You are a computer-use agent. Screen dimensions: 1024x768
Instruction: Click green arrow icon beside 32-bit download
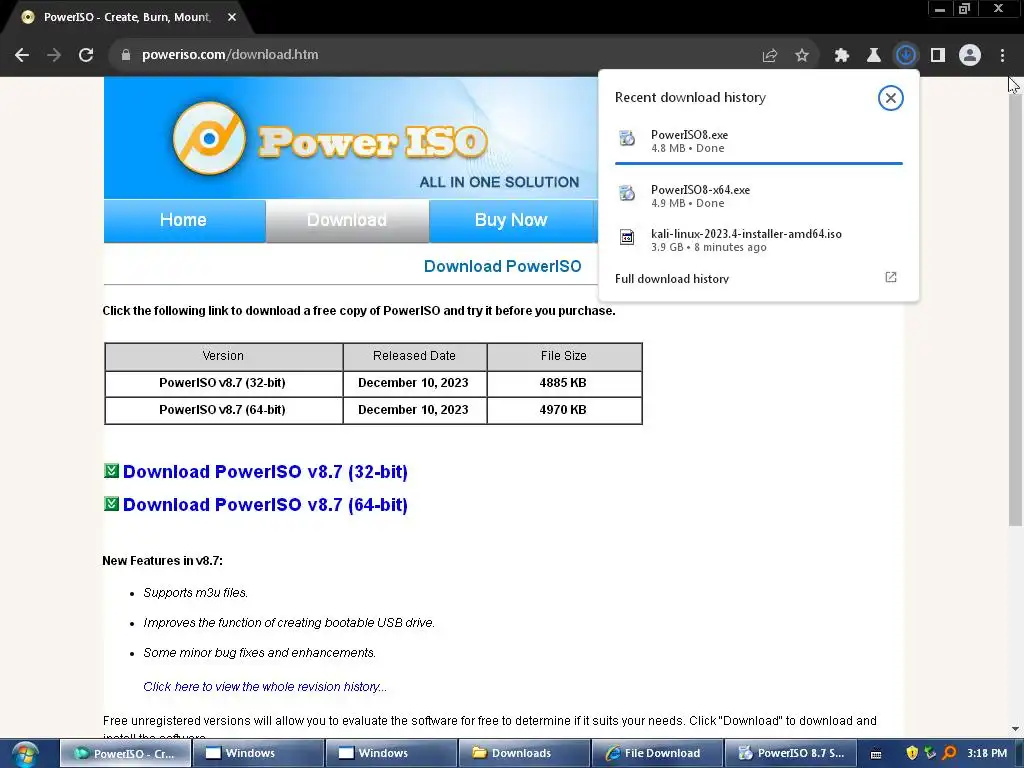point(112,470)
